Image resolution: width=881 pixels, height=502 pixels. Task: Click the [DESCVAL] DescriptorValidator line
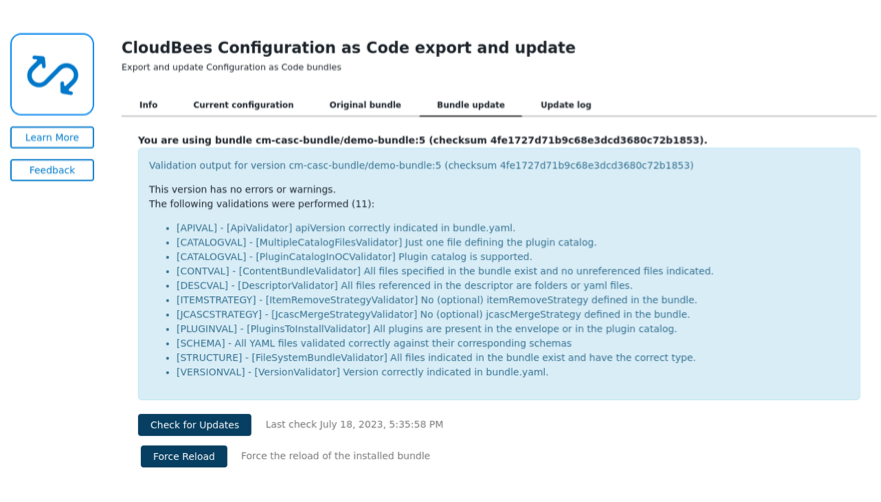pyautogui.click(x=404, y=286)
